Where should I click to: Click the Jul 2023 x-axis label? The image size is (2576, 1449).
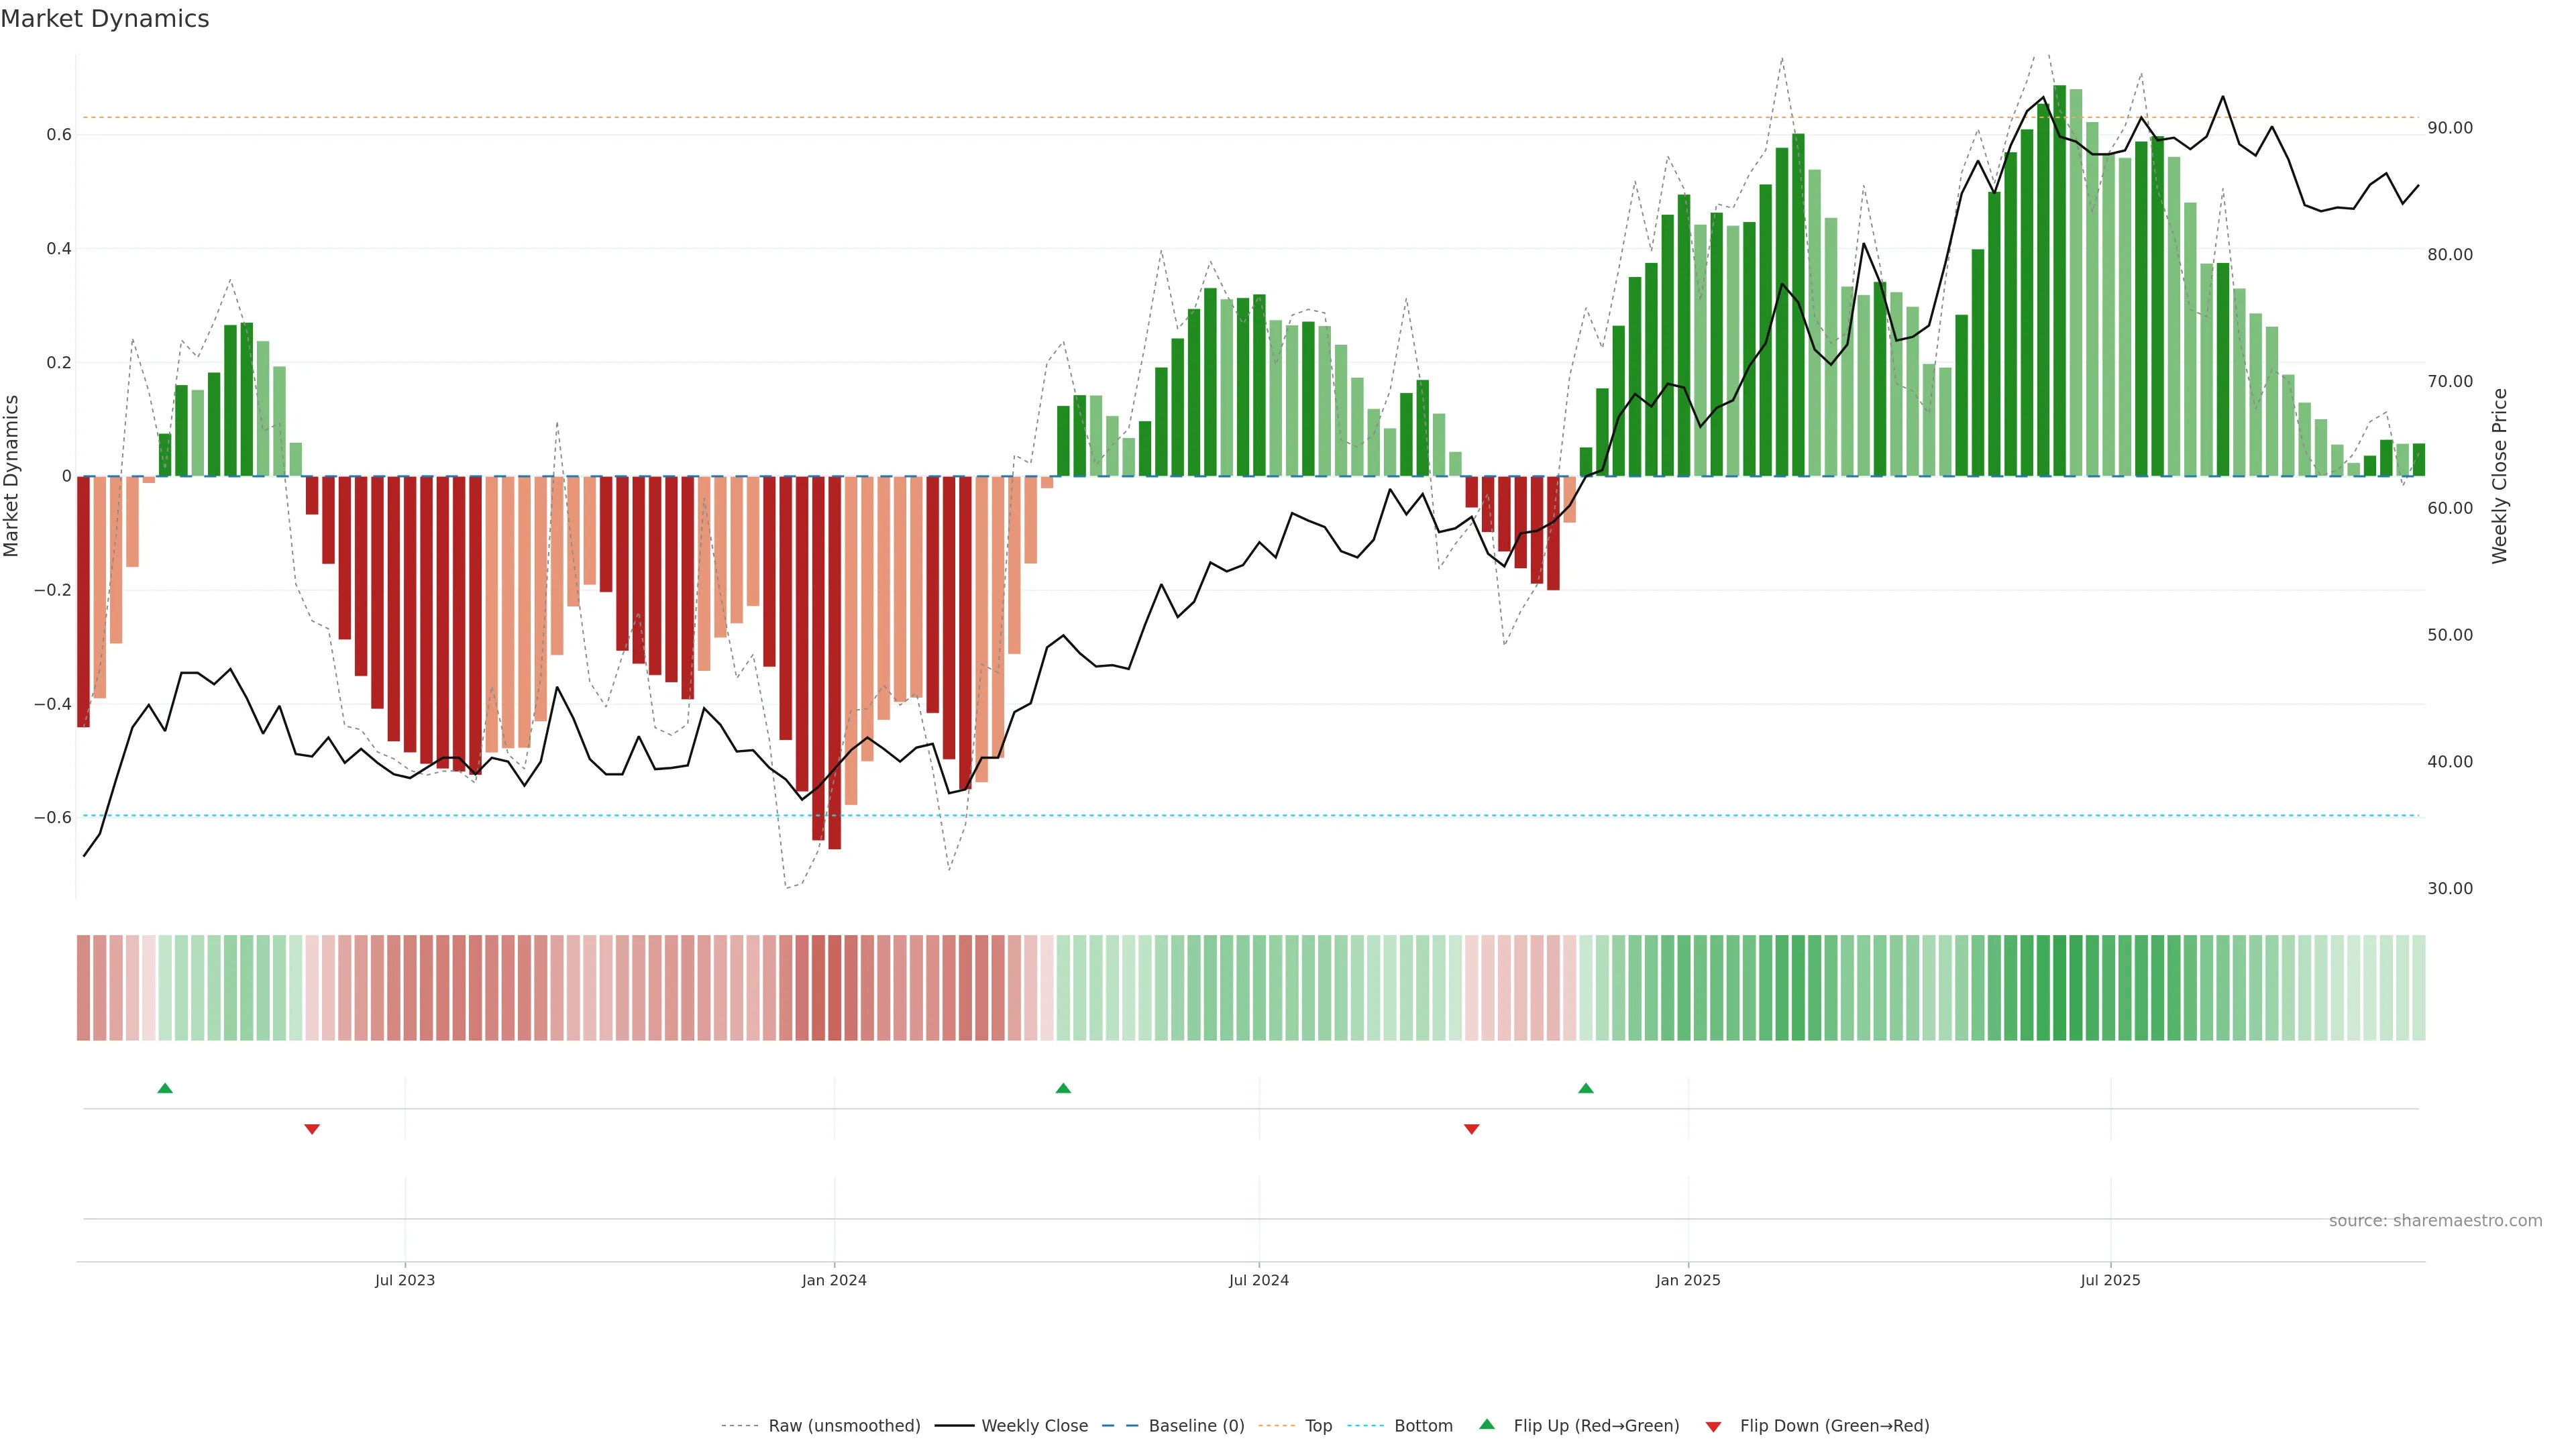tap(405, 1280)
